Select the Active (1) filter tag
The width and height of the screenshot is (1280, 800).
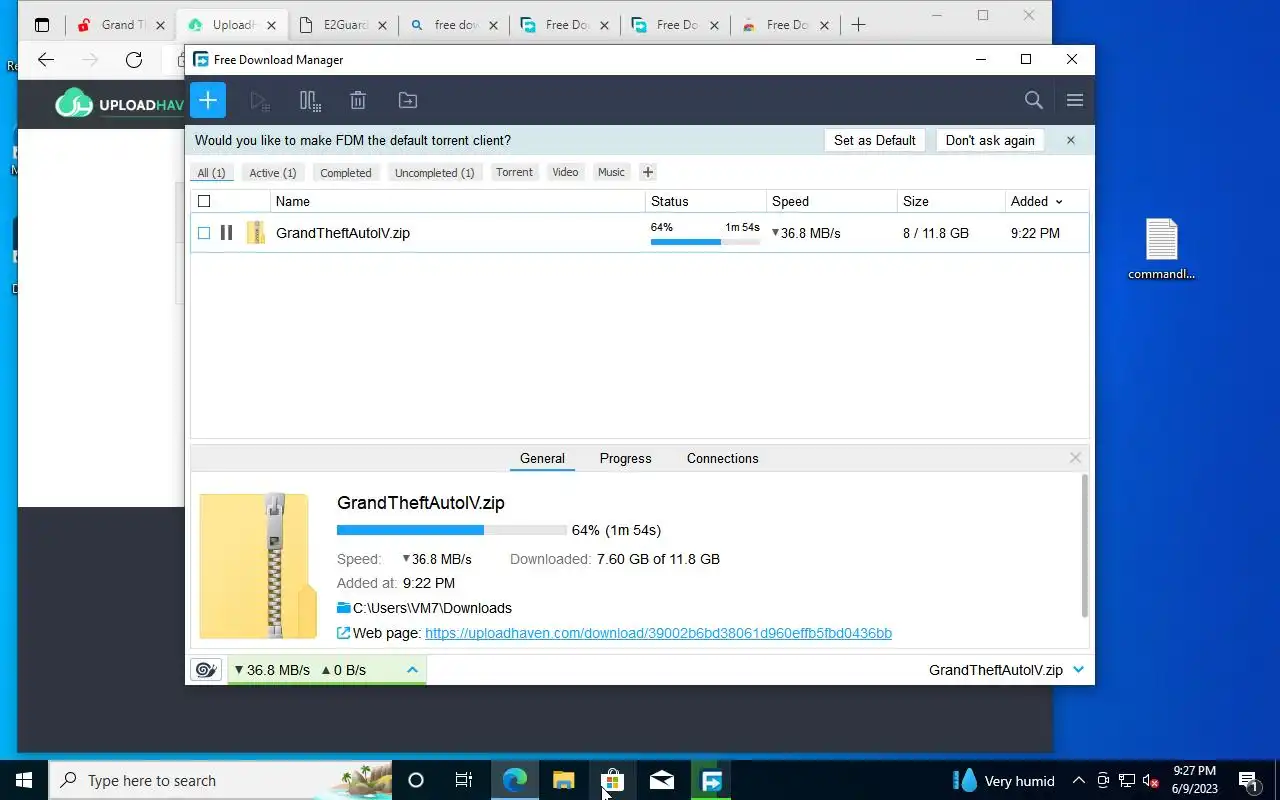click(x=273, y=173)
